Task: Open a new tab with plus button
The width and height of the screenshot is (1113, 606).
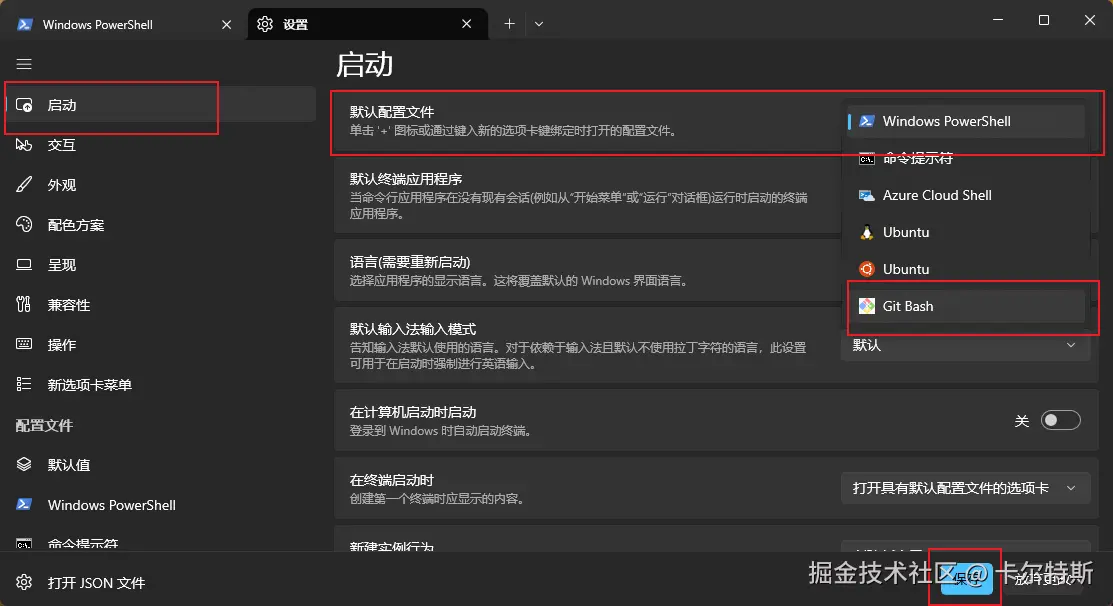Action: [x=509, y=24]
